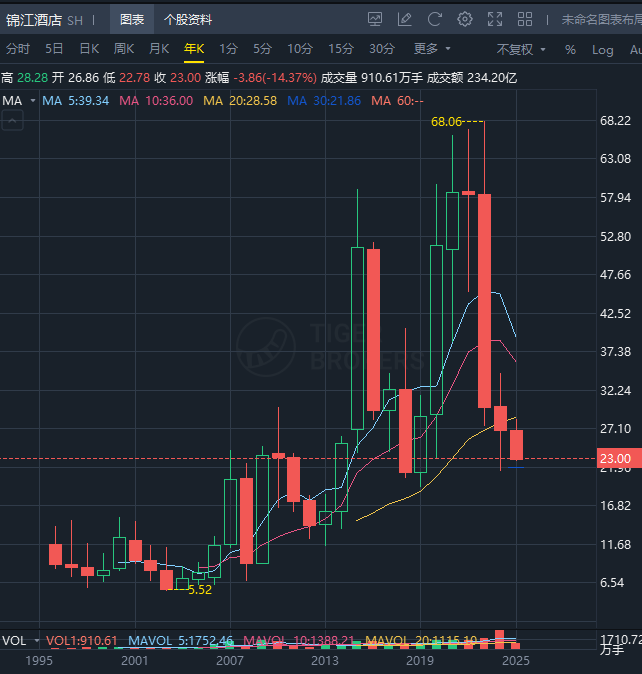The image size is (642, 674).
Task: Click the MAVOL 5:1752.46 label
Action: (x=180, y=641)
